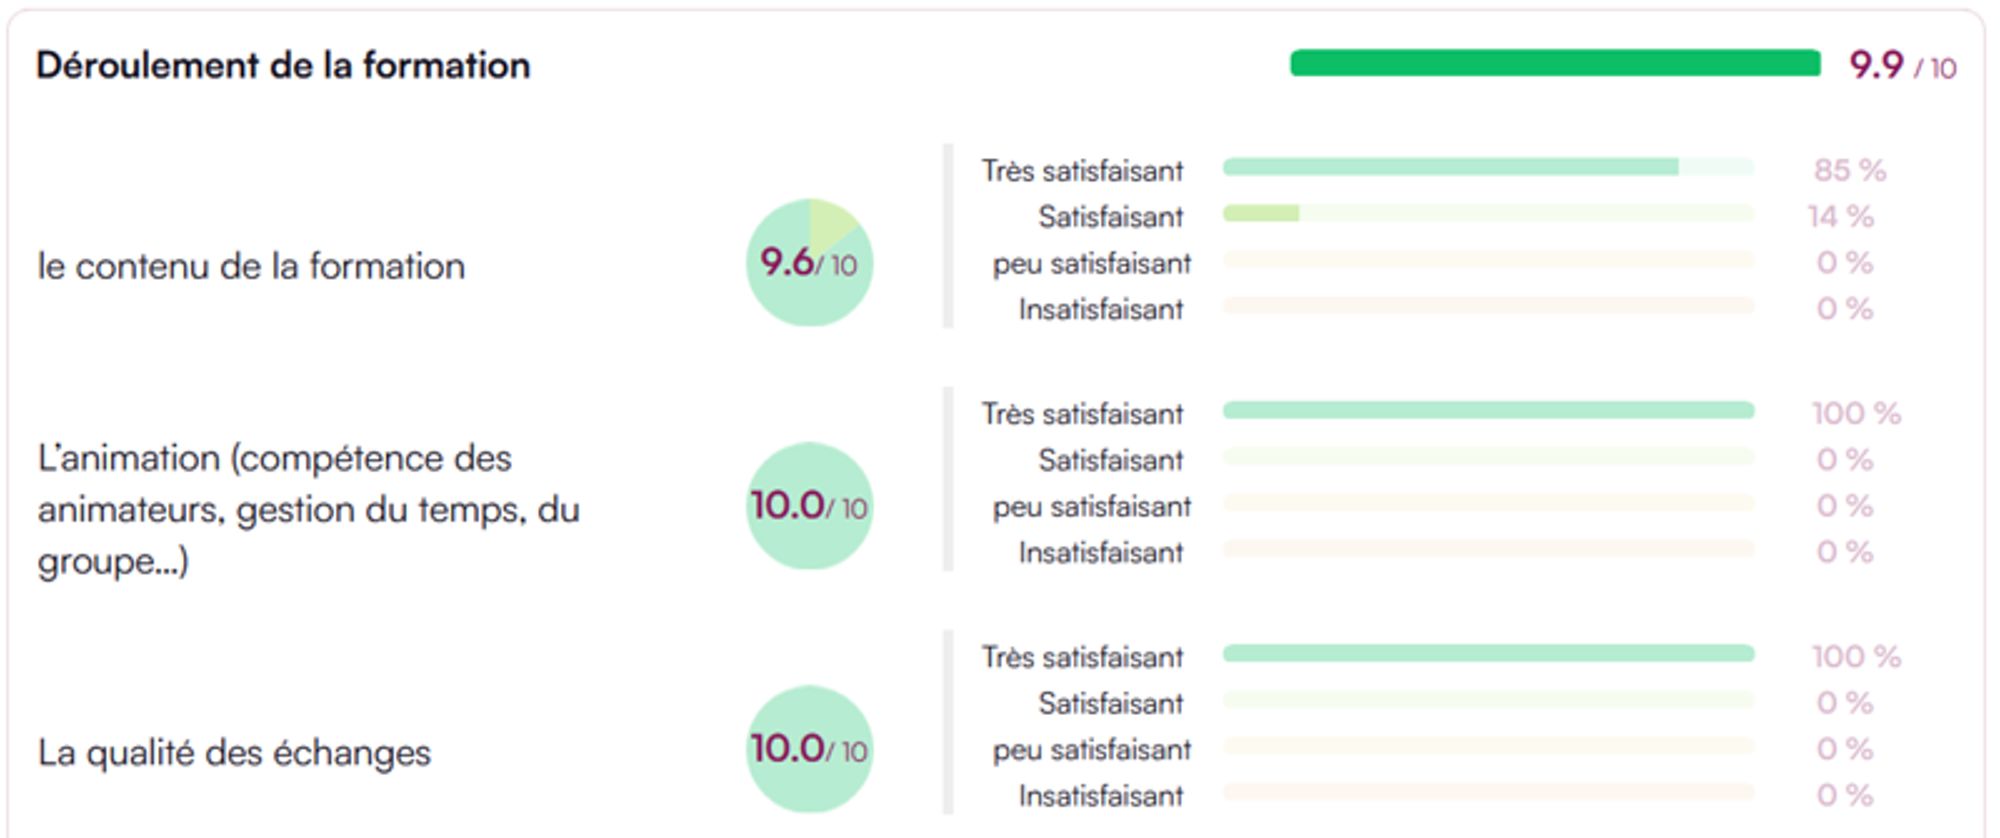Click the overall dark green progress bar
The width and height of the screenshot is (2000, 838).
[1555, 64]
